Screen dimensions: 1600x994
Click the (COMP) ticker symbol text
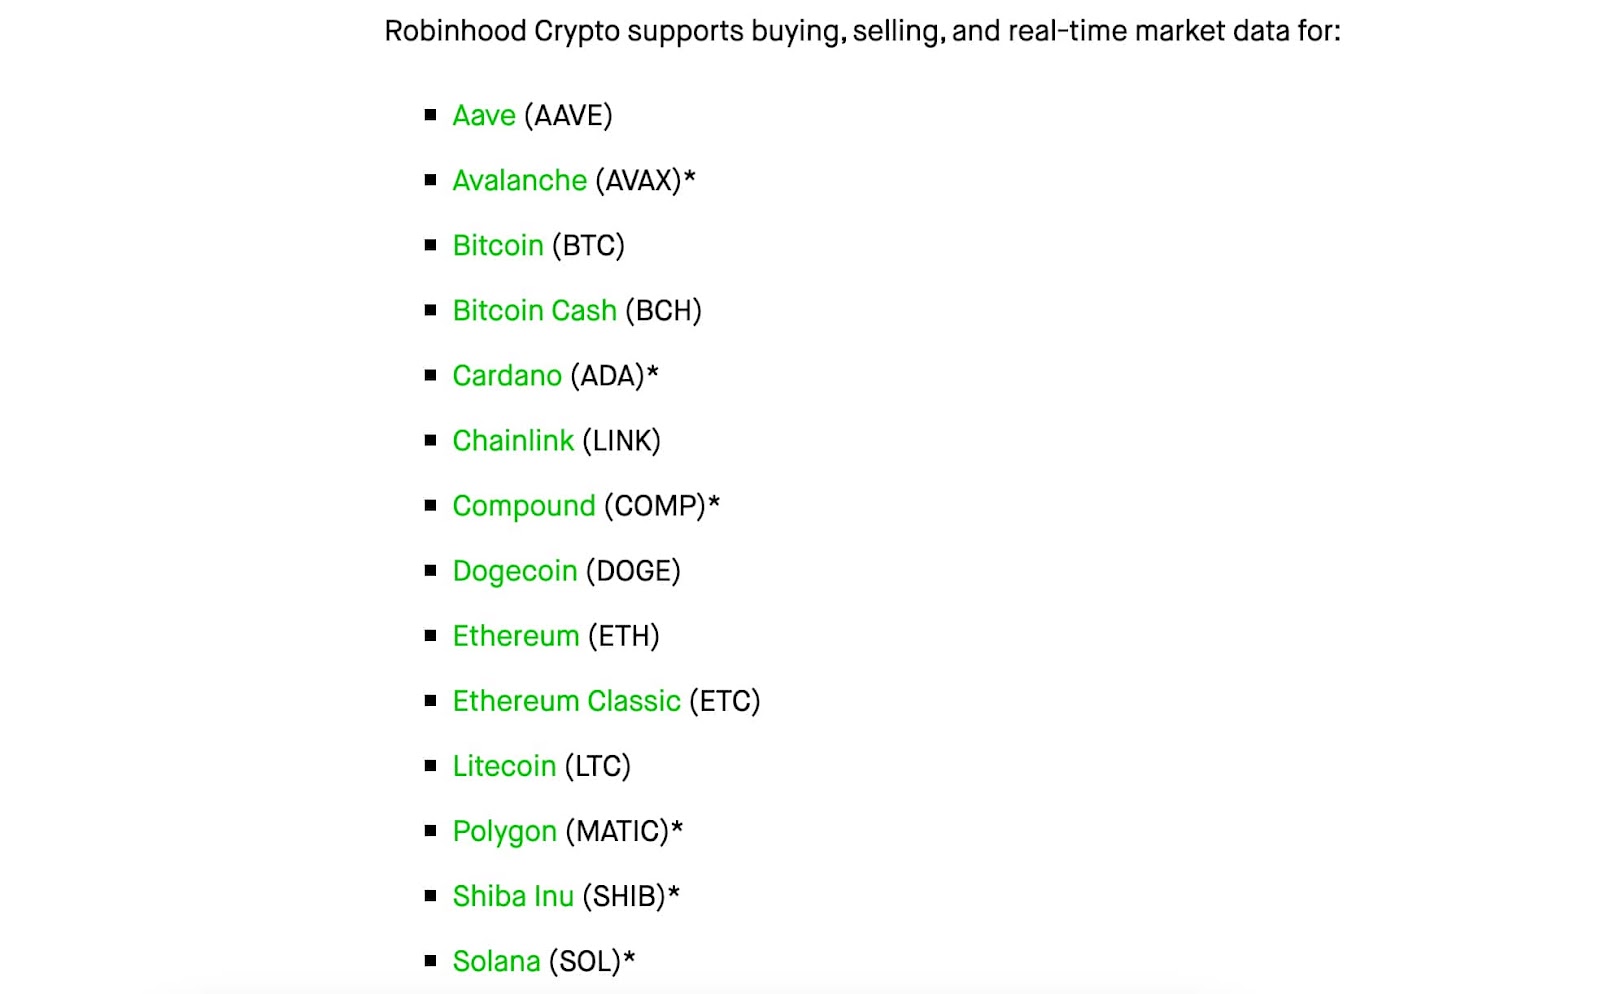point(655,506)
